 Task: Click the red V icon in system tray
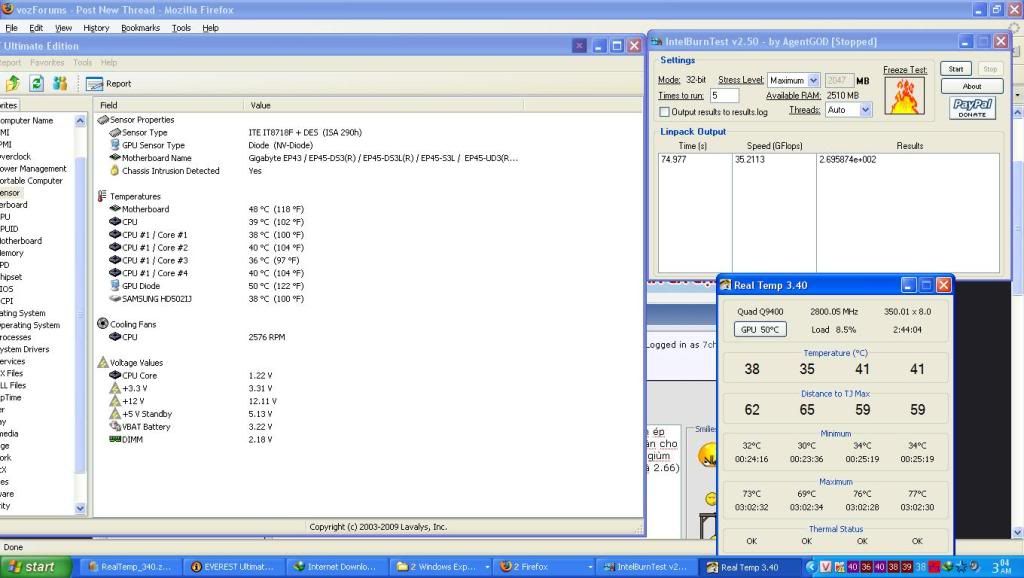[825, 567]
